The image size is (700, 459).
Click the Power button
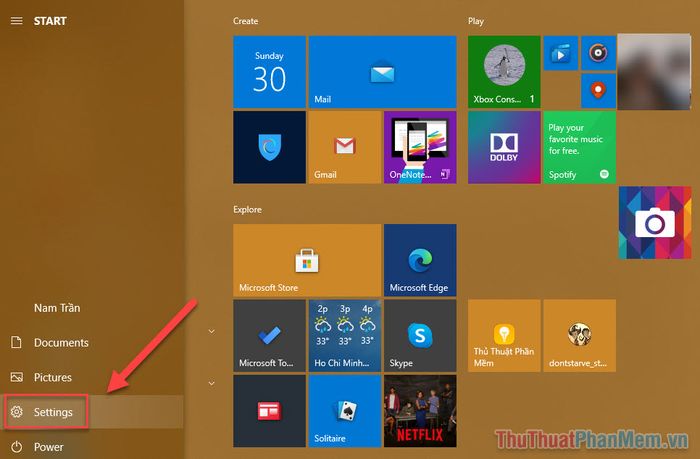click(47, 447)
